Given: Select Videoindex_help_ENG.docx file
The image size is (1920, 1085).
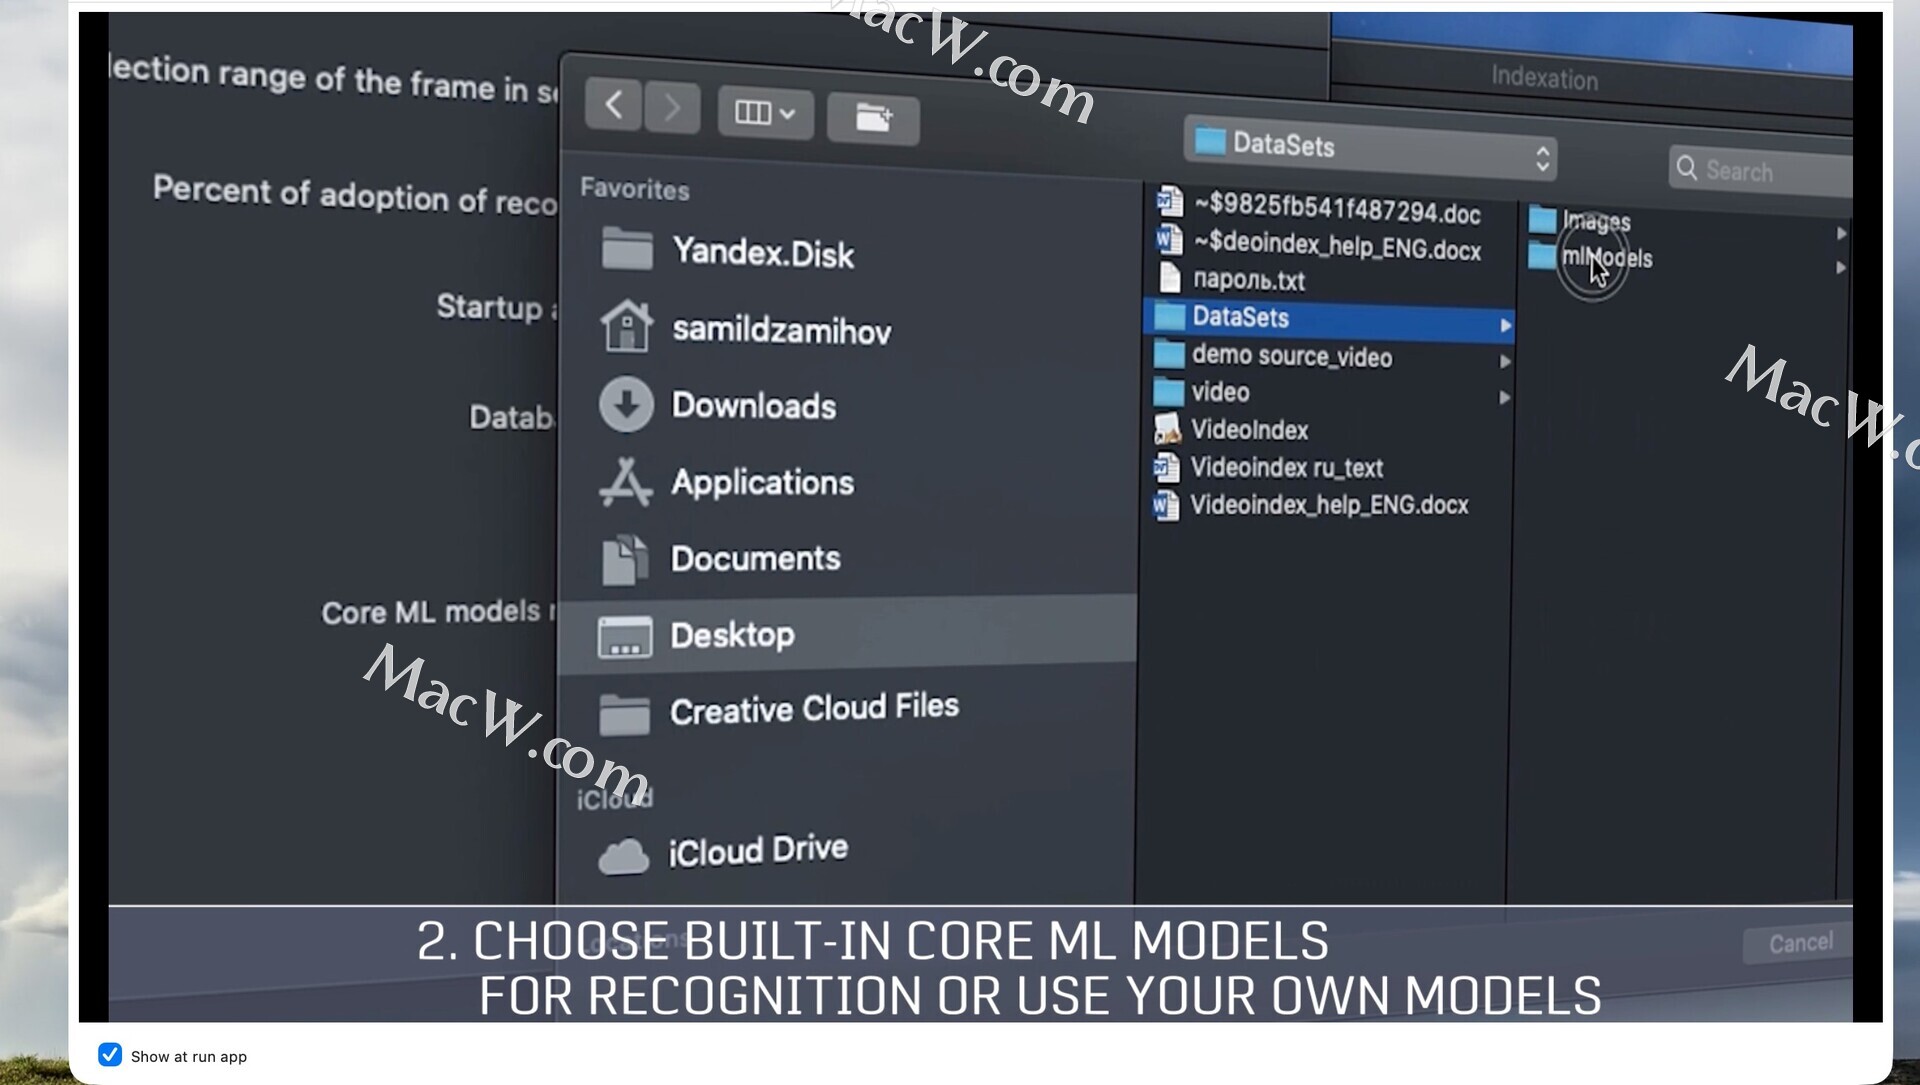Looking at the screenshot, I should 1328,505.
